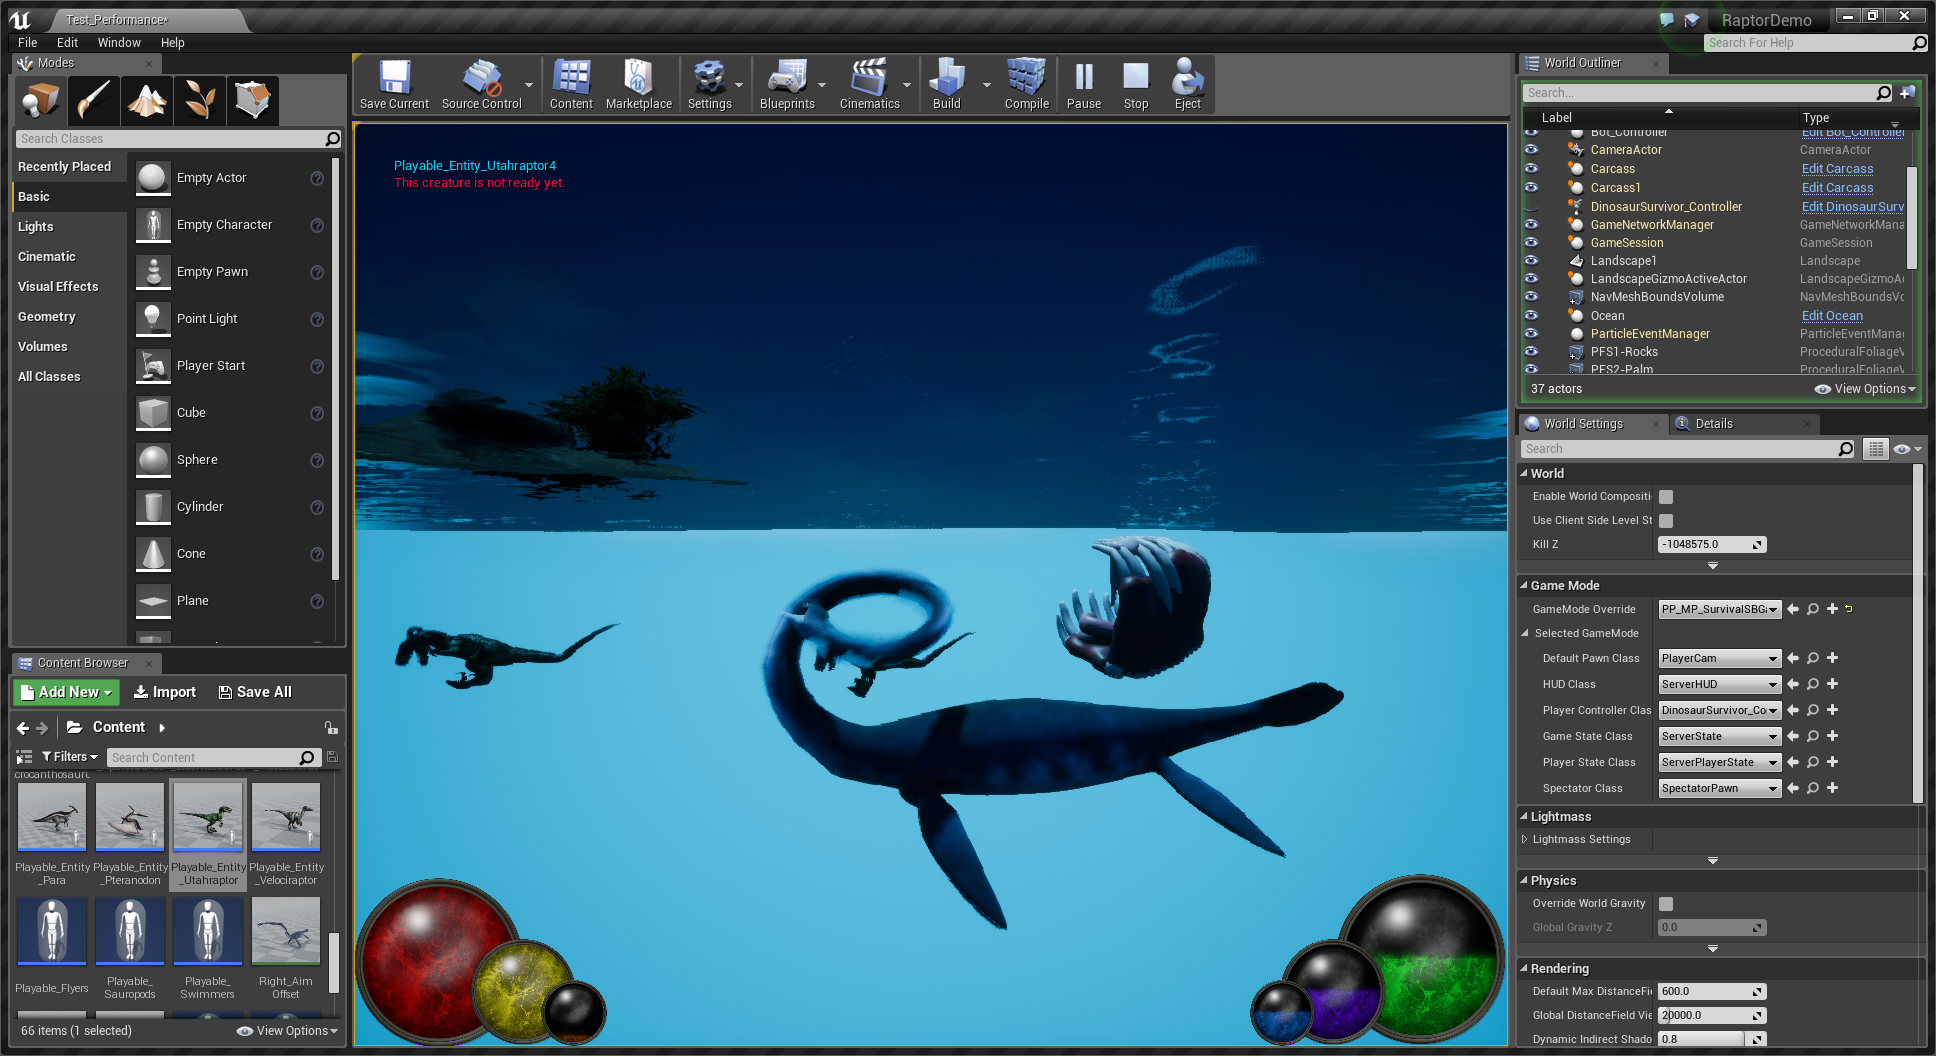Click Edit DinosaurSurvivor link
This screenshot has height=1056, width=1936.
1852,206
